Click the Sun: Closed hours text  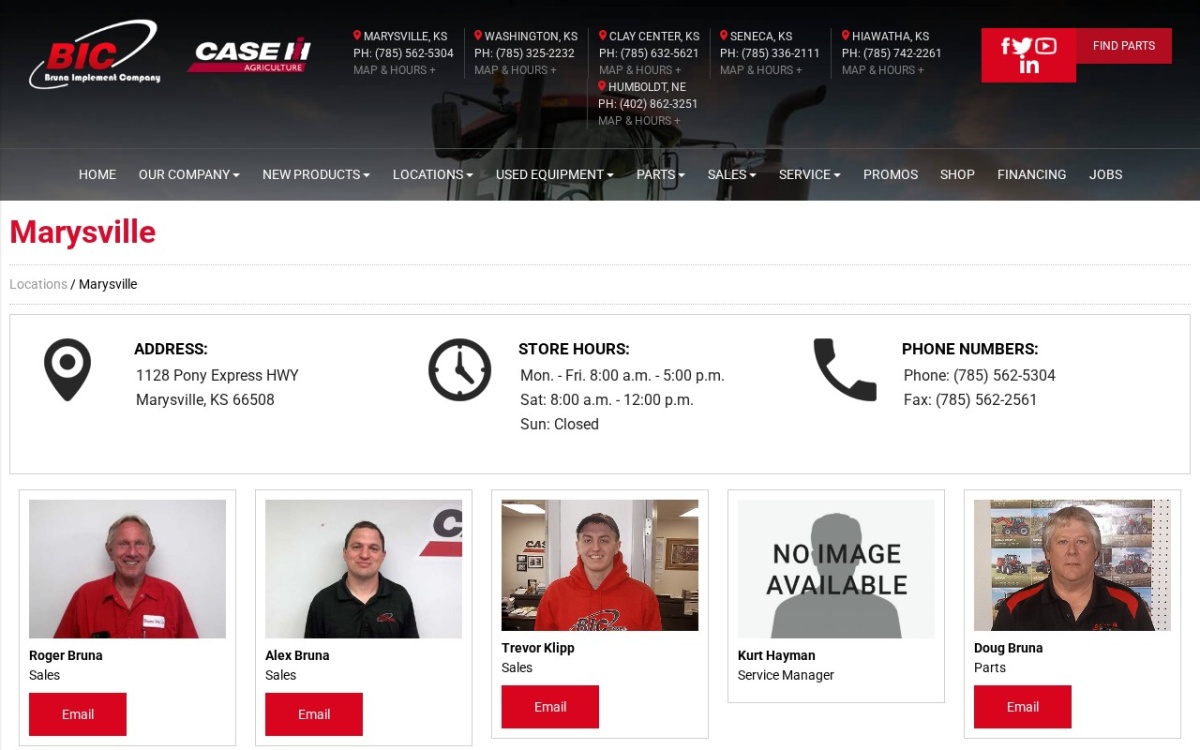[x=559, y=424]
